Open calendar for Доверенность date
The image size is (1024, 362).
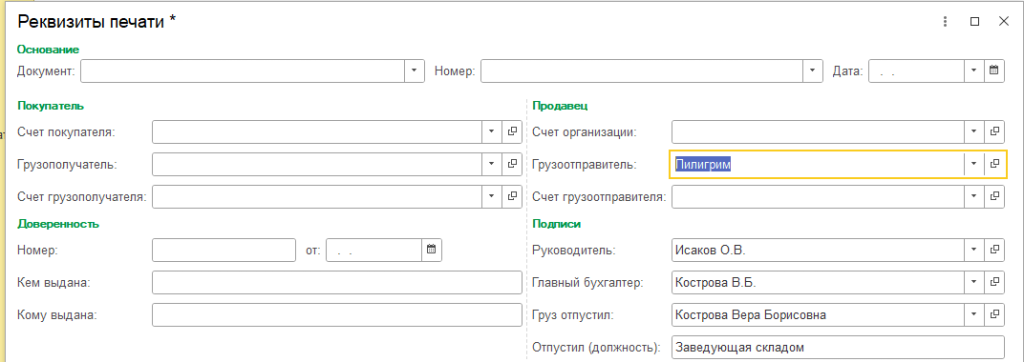432,249
